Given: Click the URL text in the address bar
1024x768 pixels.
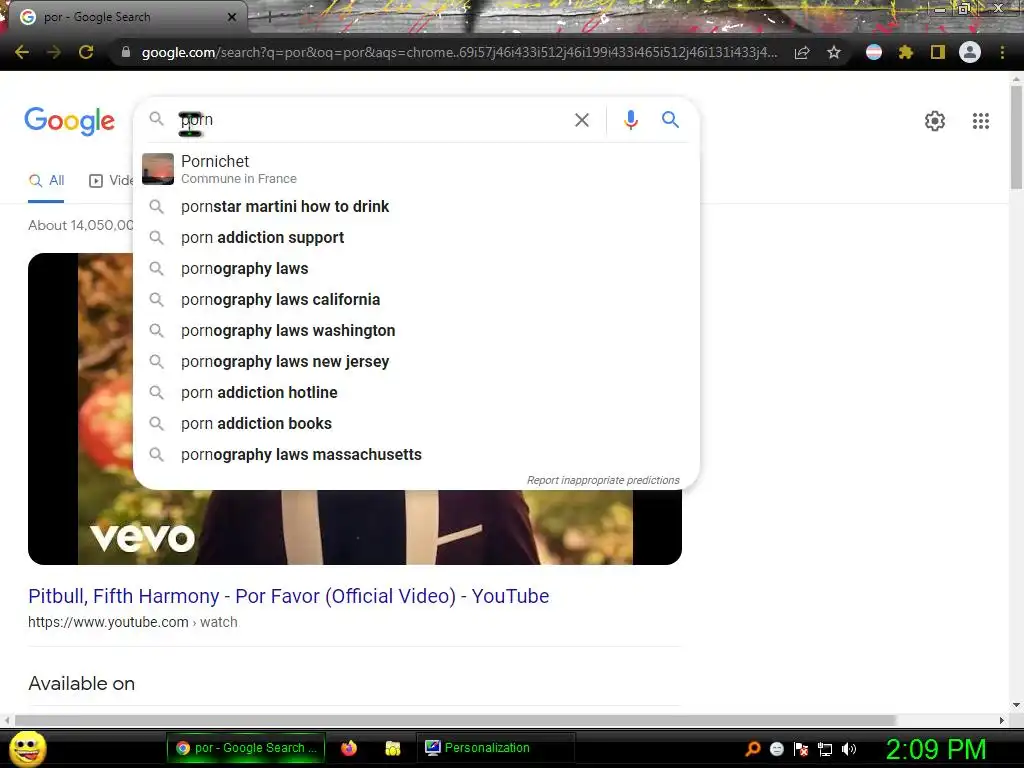Looking at the screenshot, I should [460, 52].
